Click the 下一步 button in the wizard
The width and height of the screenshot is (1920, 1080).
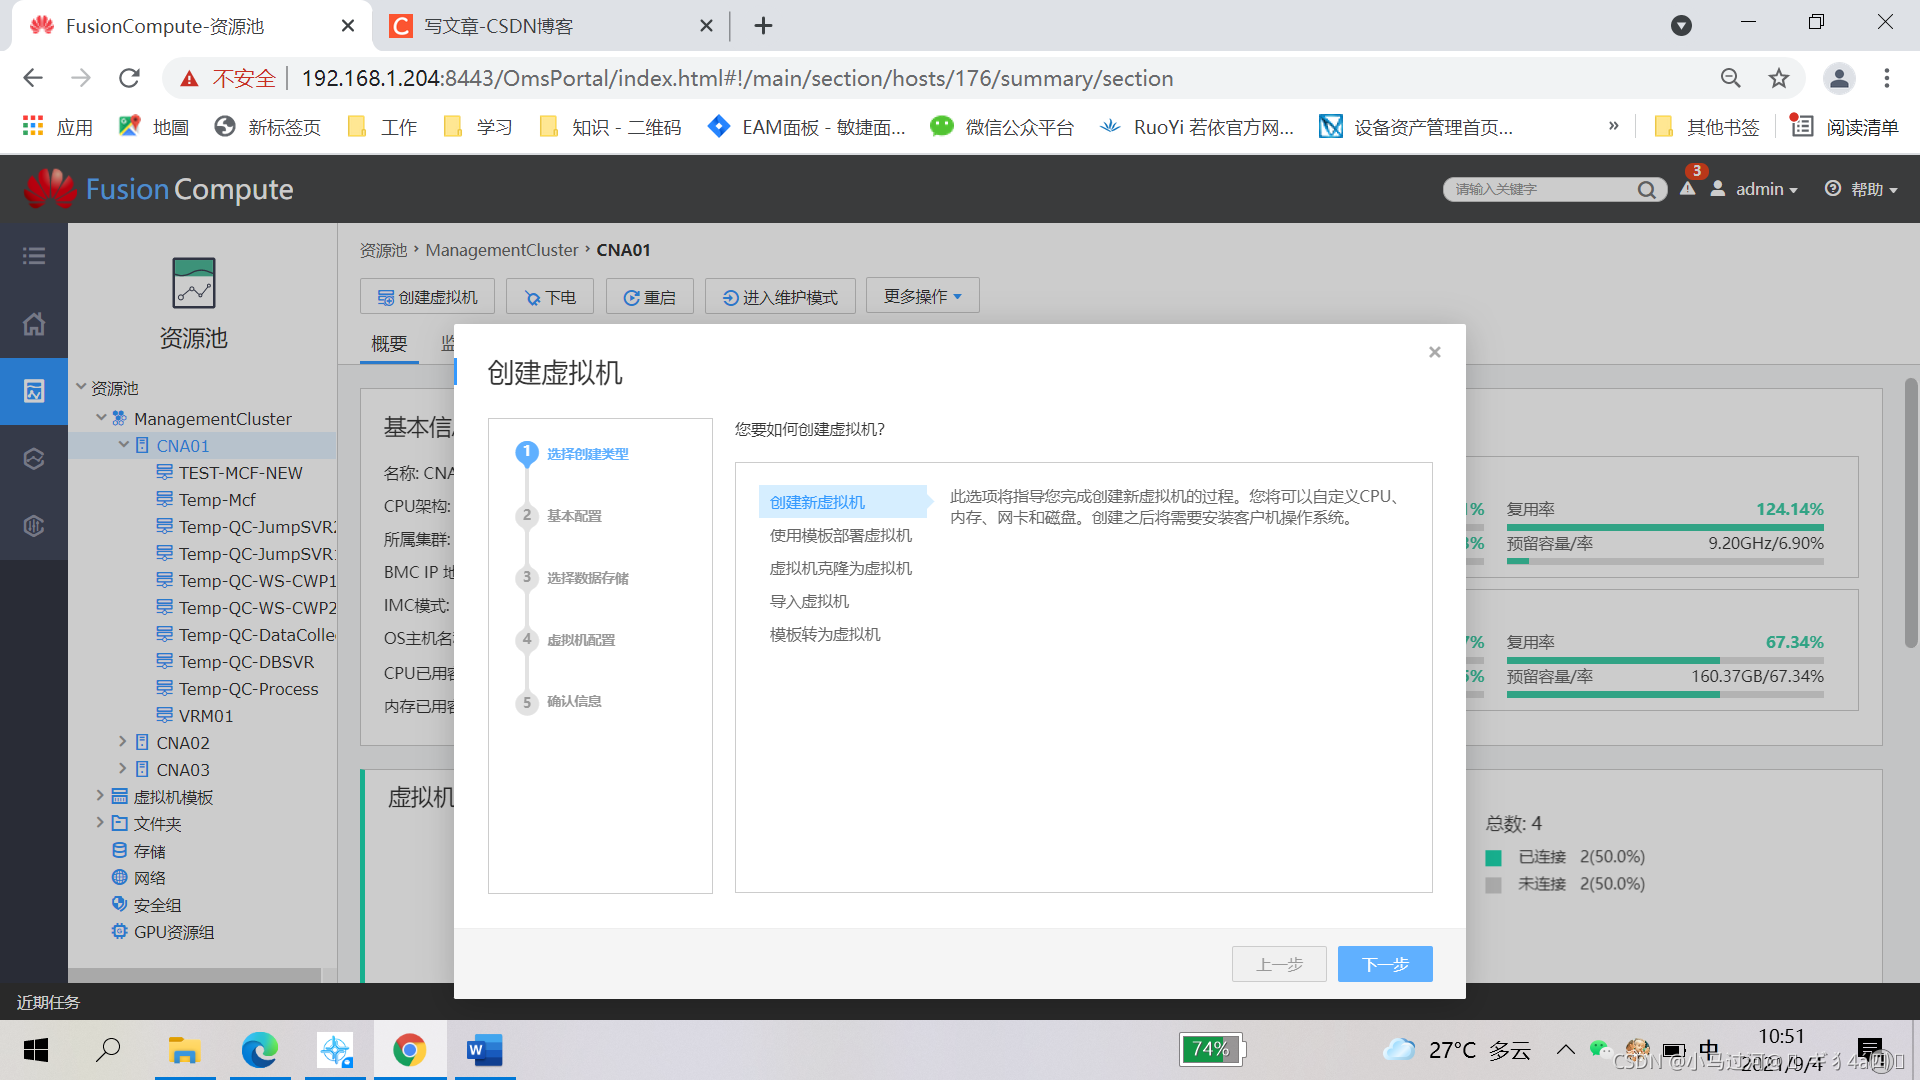pos(1384,964)
